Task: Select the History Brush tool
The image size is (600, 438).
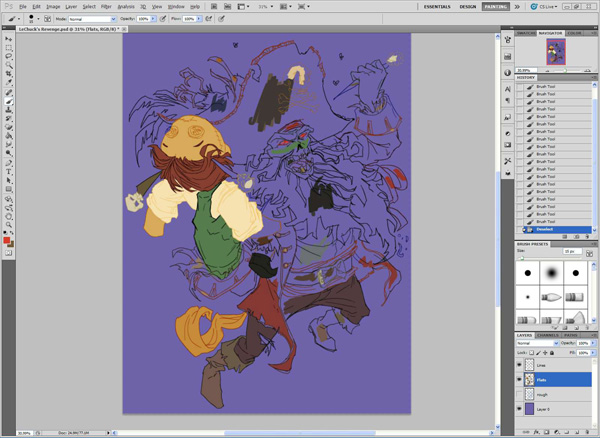Action: [8, 119]
